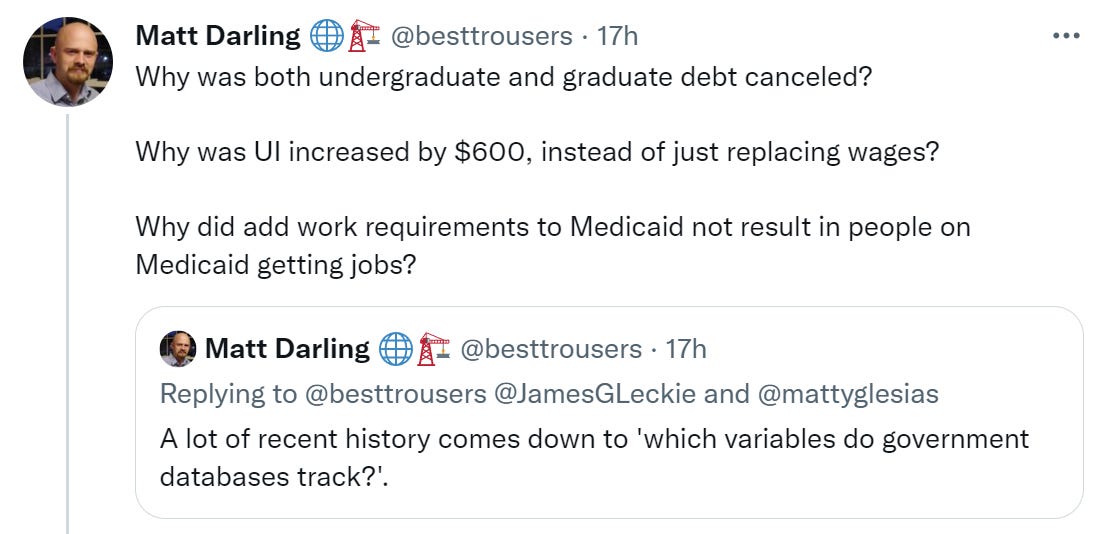This screenshot has height=534, width=1099.
Task: Open @JamesGLeckie mention in reply line
Action: click(x=595, y=395)
